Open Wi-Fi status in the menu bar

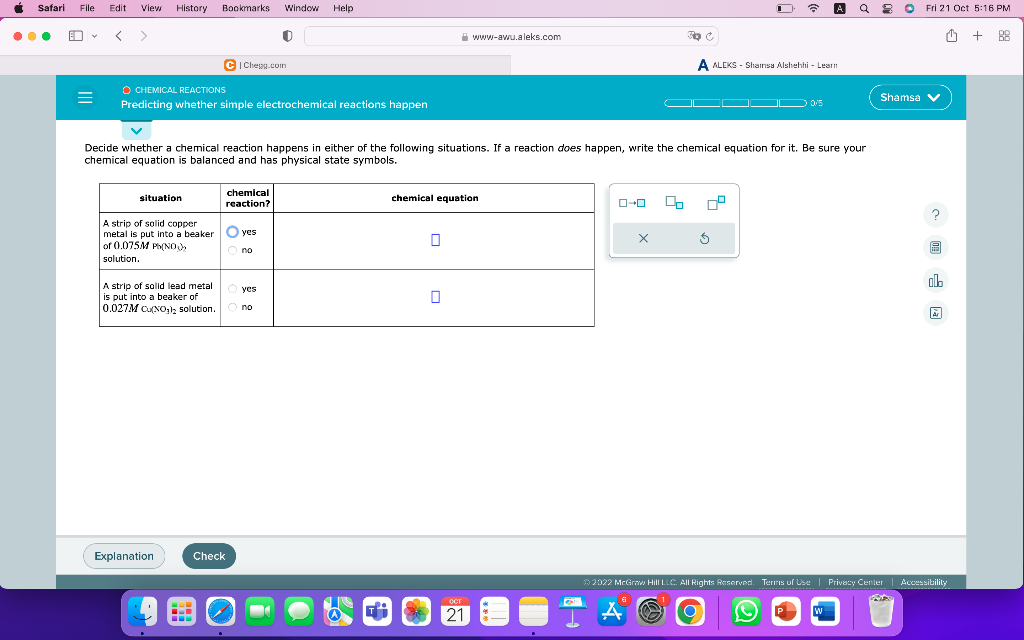pos(813,8)
